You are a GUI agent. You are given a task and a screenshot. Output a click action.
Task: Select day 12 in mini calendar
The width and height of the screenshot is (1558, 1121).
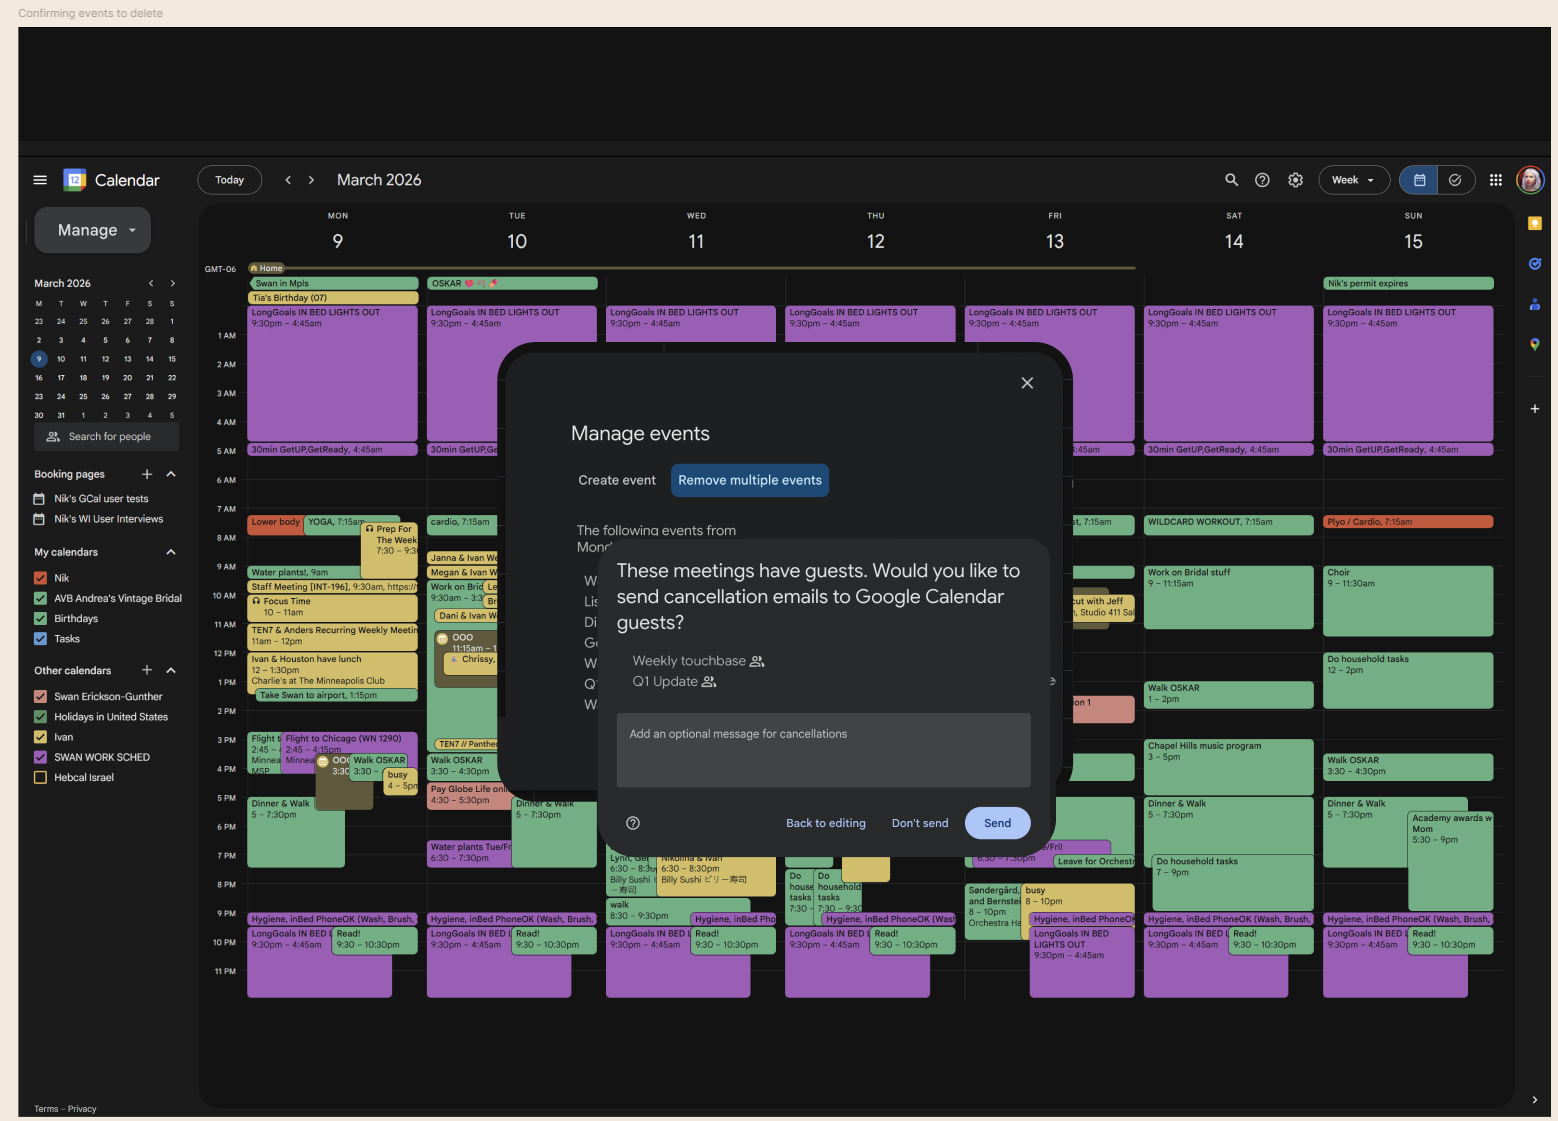(x=105, y=359)
